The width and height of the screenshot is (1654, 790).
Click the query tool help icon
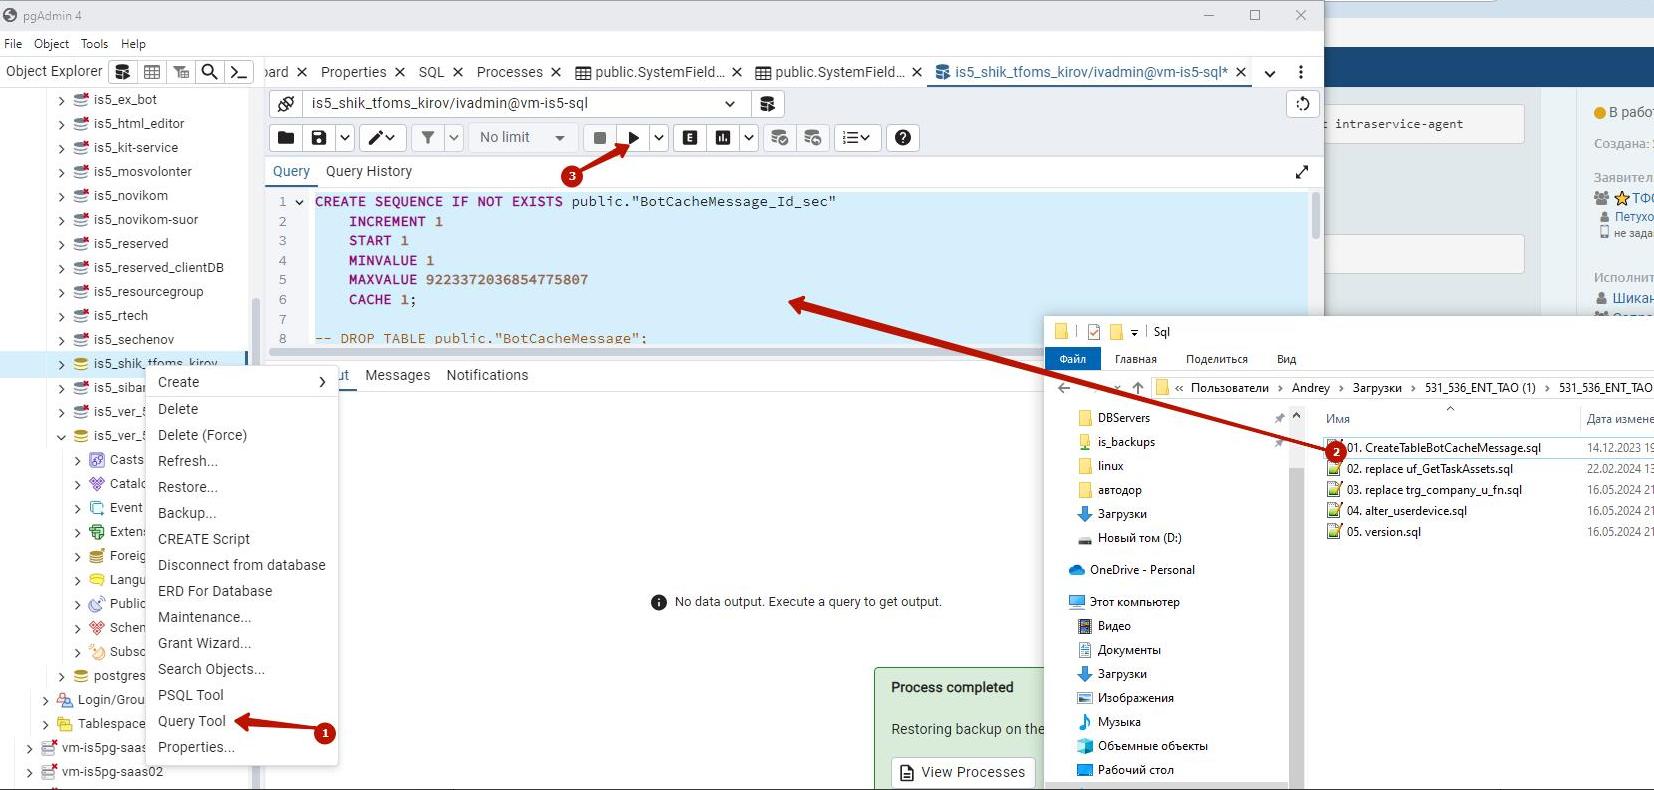coord(903,138)
